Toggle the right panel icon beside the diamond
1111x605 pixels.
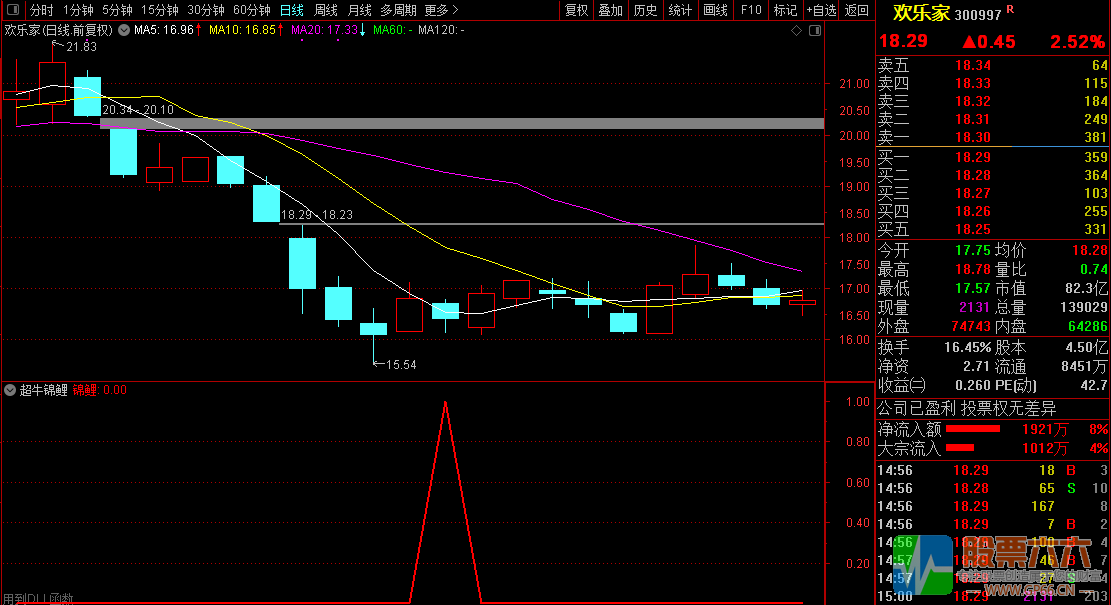(814, 31)
